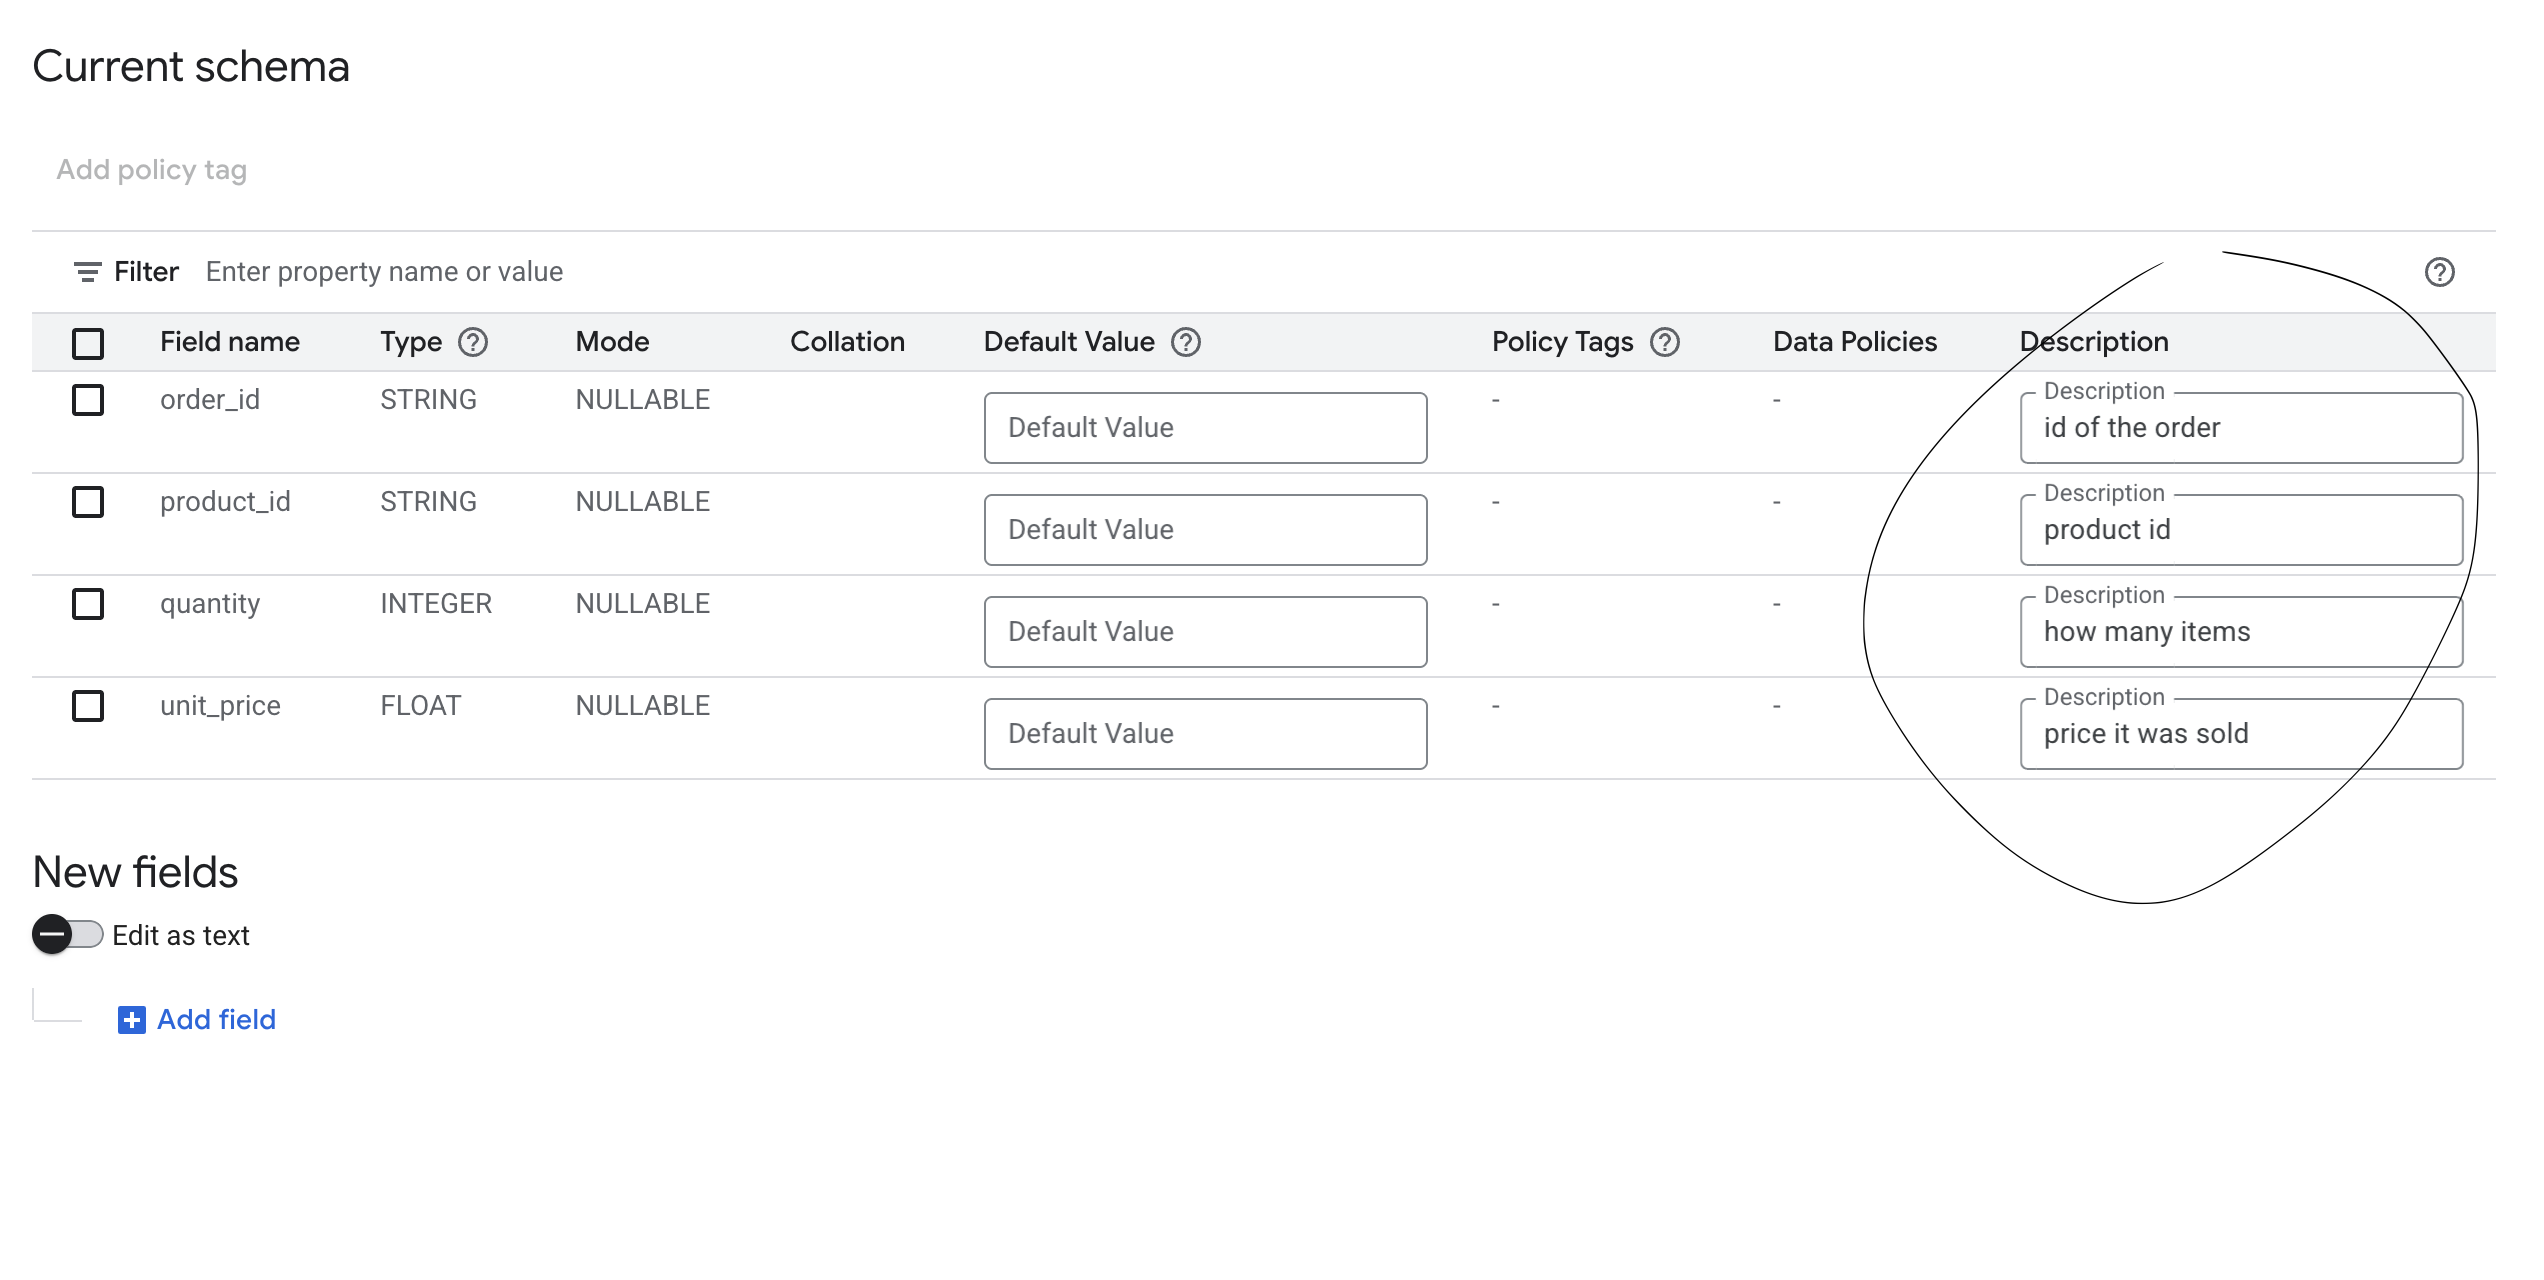The width and height of the screenshot is (2544, 1280).
Task: Click the order_id field name
Action: click(x=210, y=400)
